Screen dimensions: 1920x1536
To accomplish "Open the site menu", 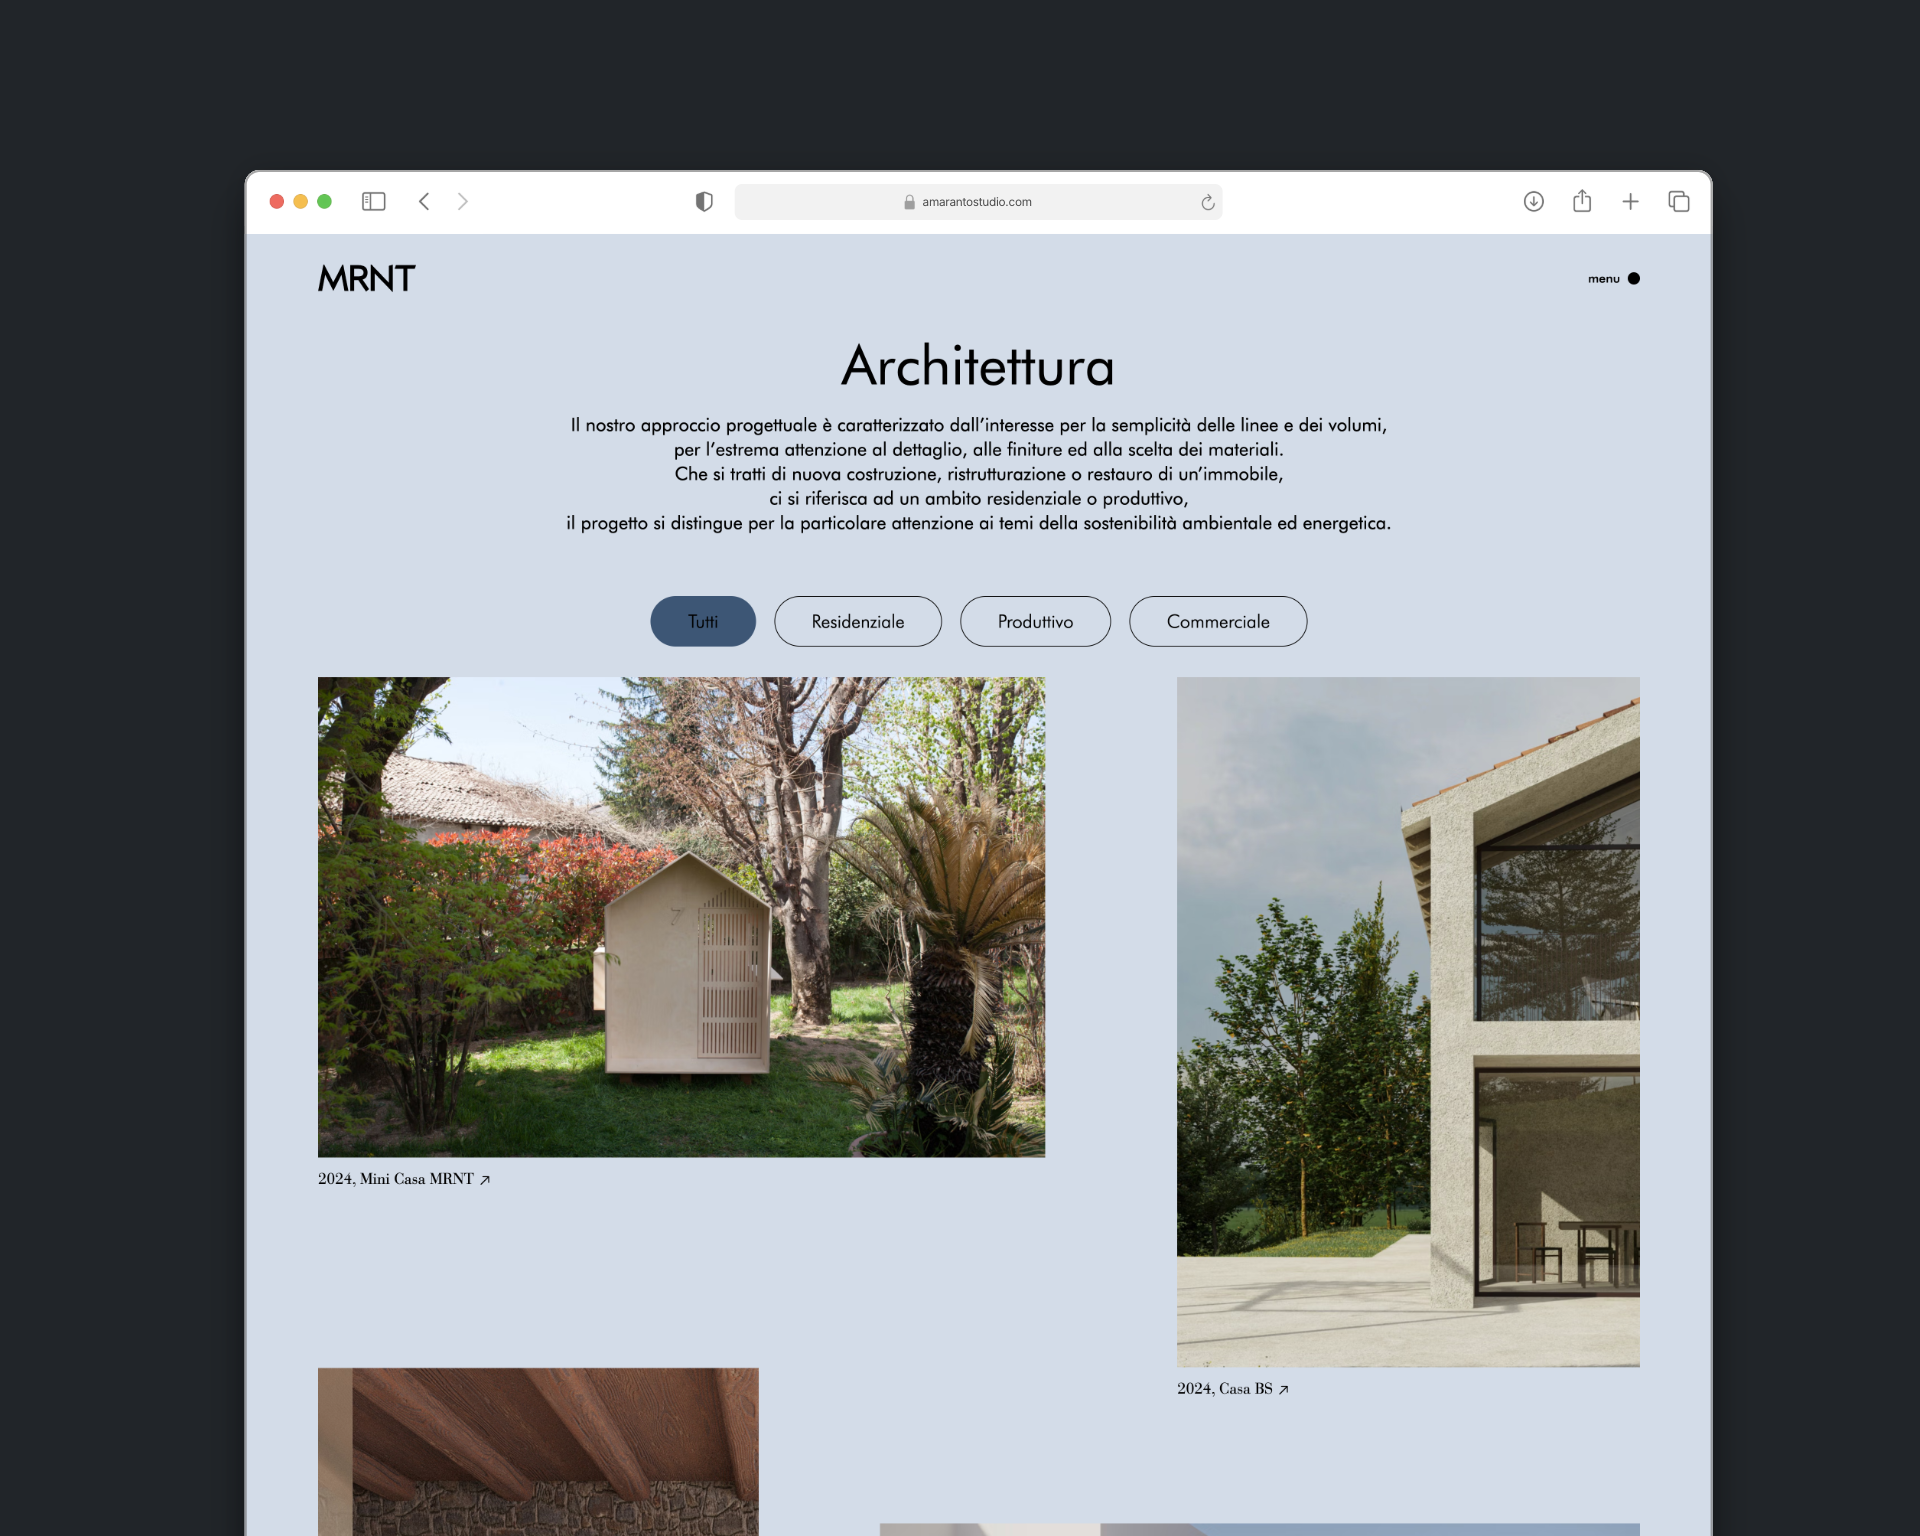I will pyautogui.click(x=1603, y=279).
